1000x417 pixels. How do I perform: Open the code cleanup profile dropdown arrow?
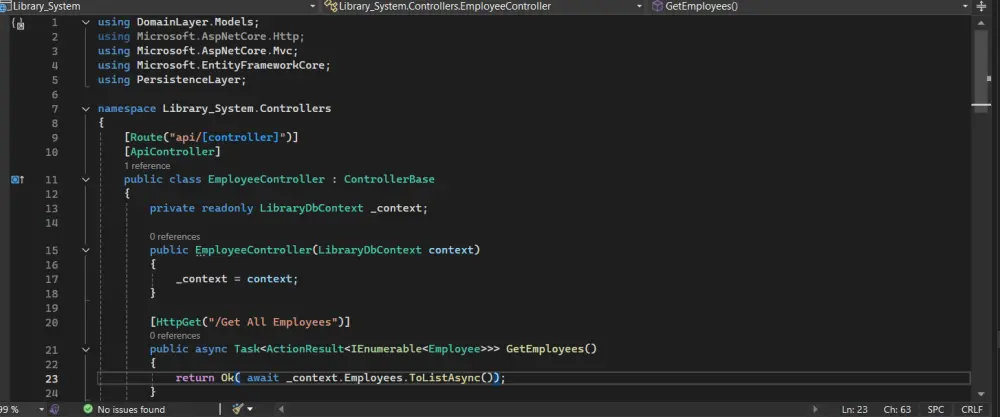click(x=250, y=409)
